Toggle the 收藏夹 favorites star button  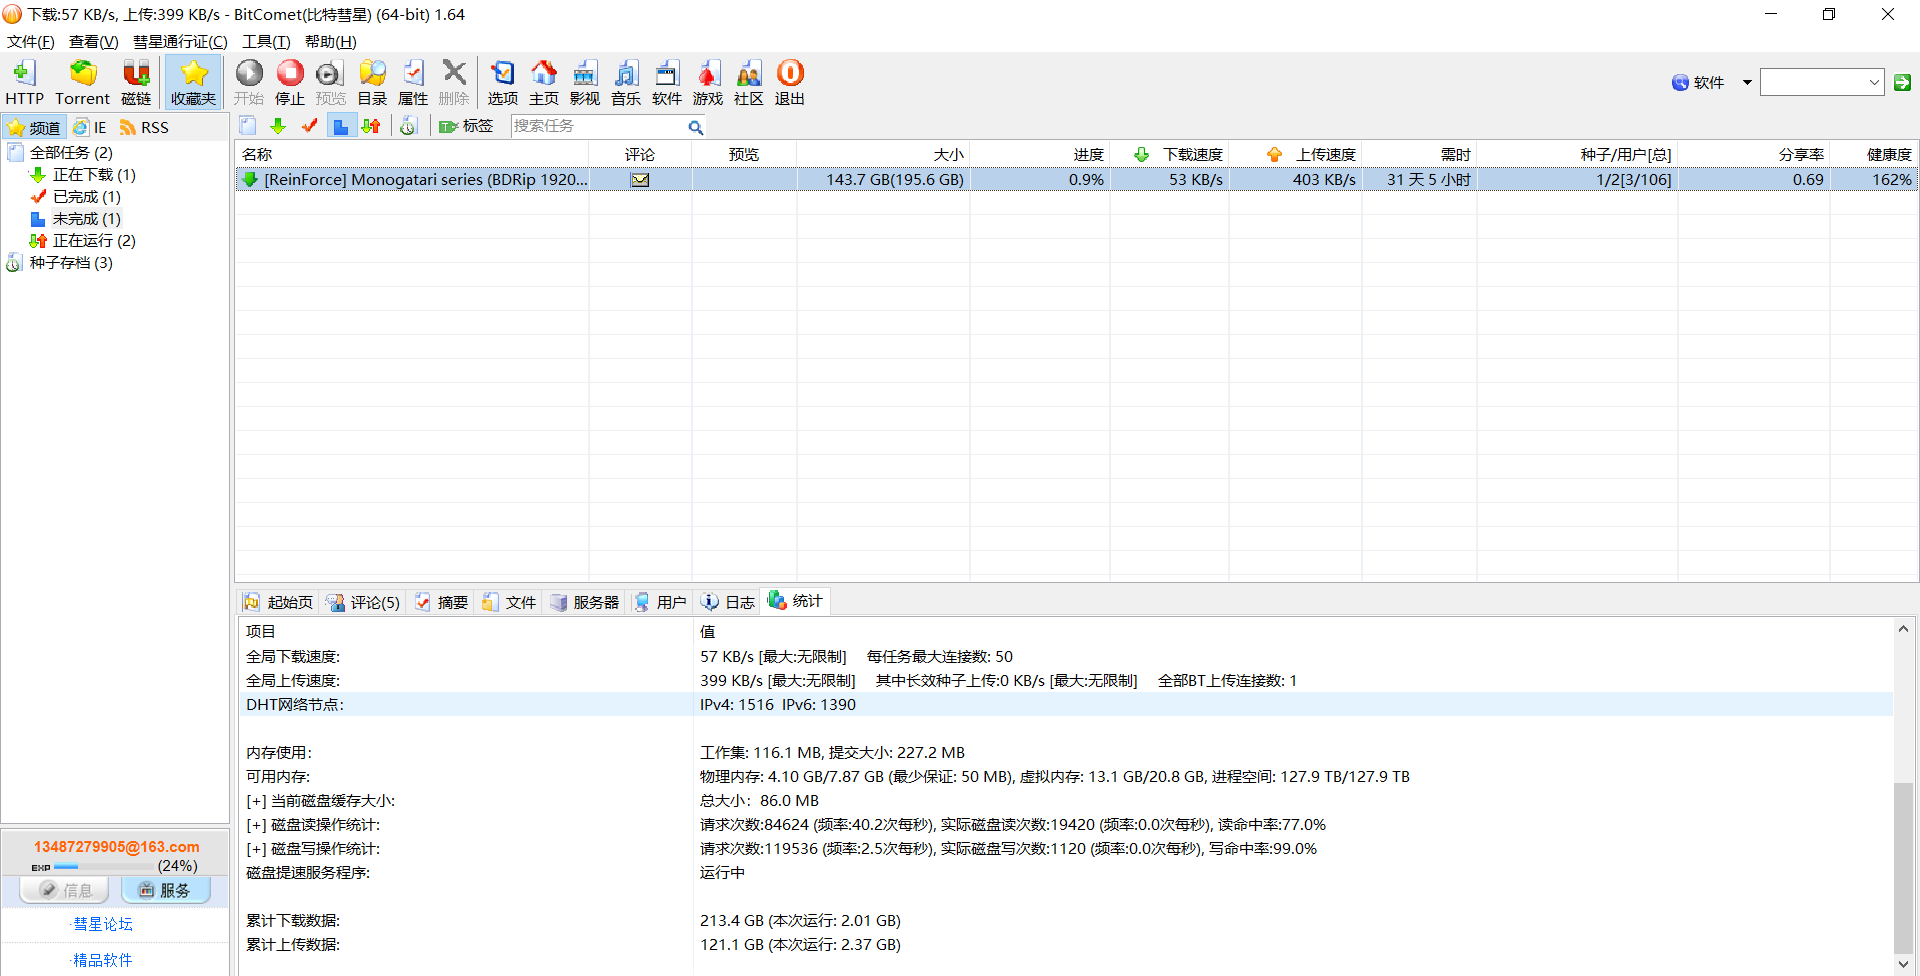click(x=193, y=82)
